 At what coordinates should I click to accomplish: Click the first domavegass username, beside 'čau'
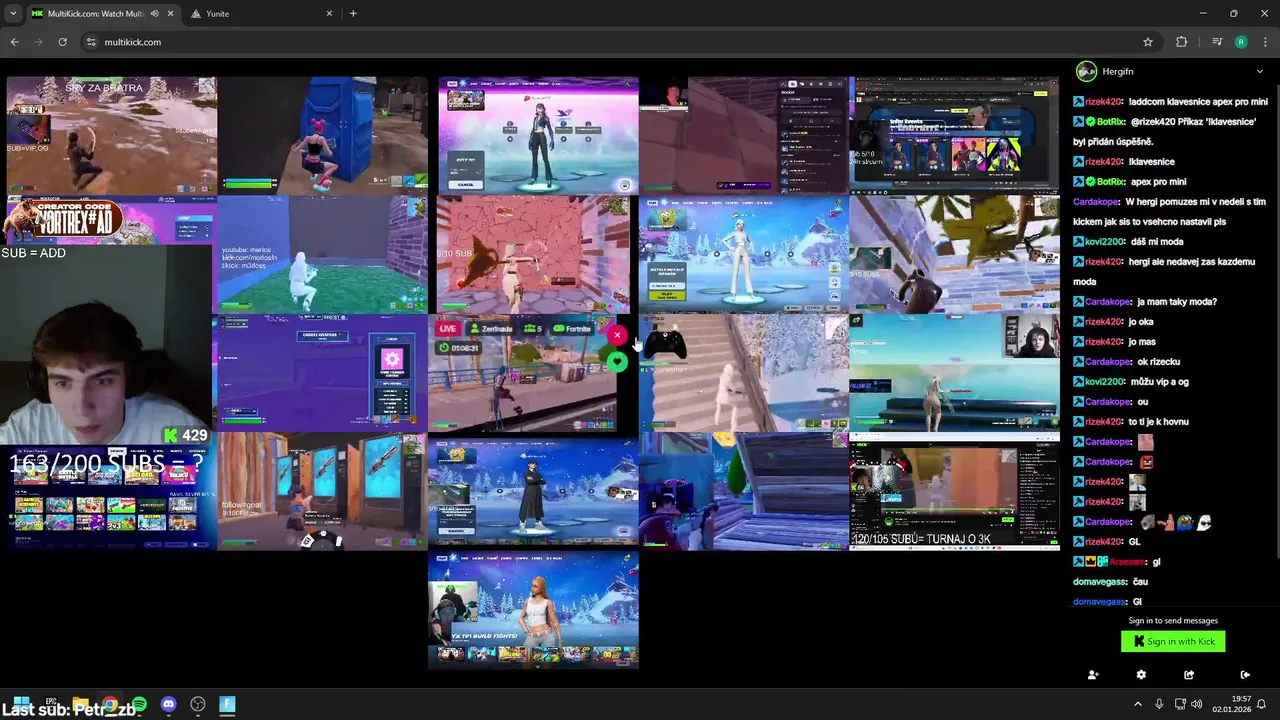coord(1100,582)
